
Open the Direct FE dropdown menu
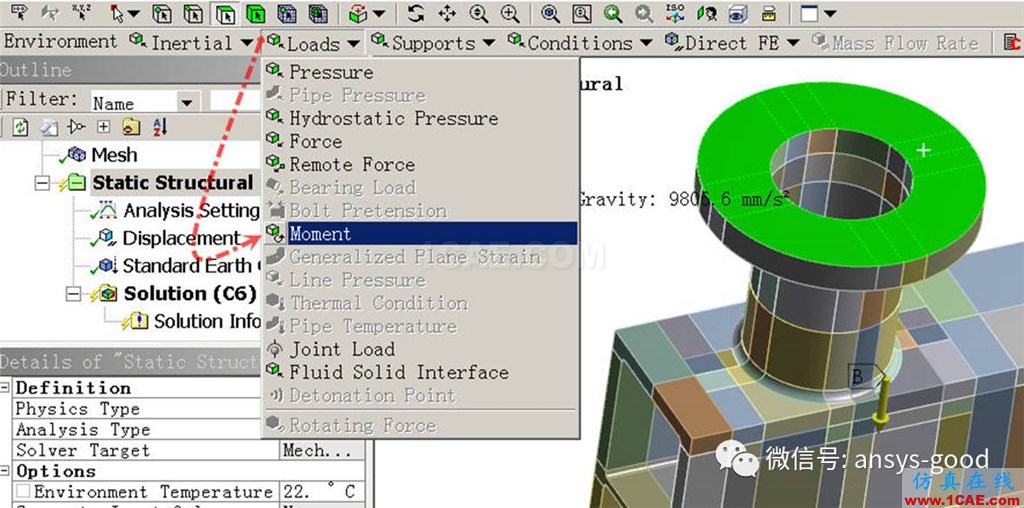(732, 43)
